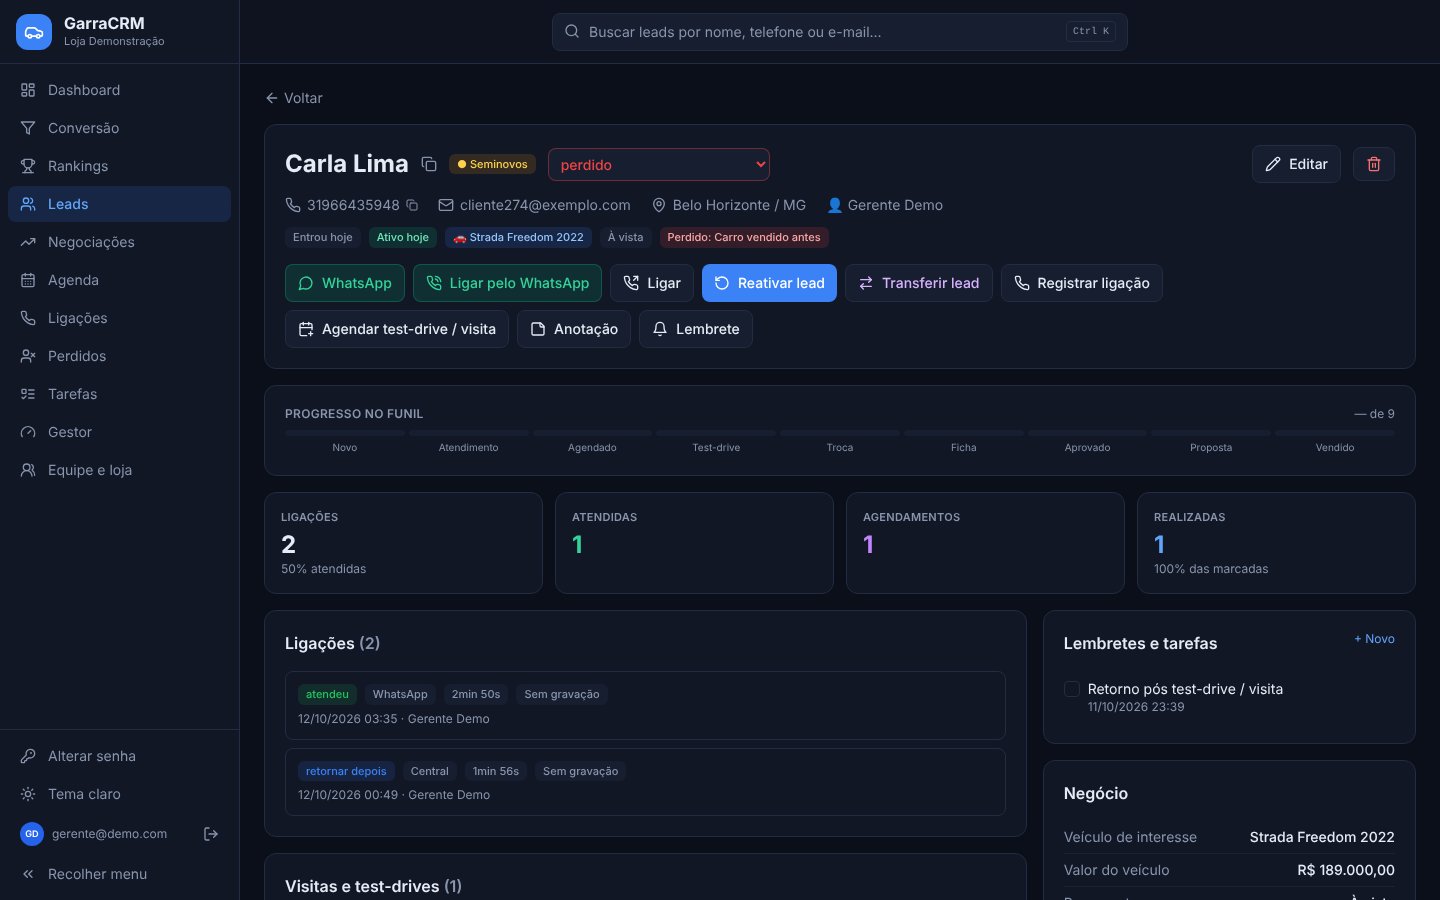Copy phone number 31966435948 with the copy icon

pyautogui.click(x=412, y=205)
